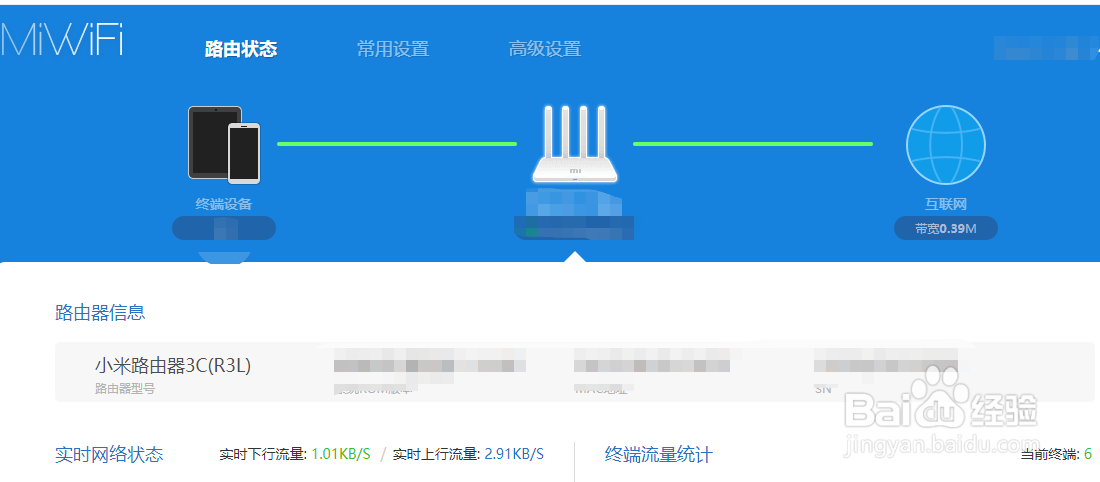Select the 小米路由器3C(R3L) model text
The image size is (1100, 482).
(173, 366)
